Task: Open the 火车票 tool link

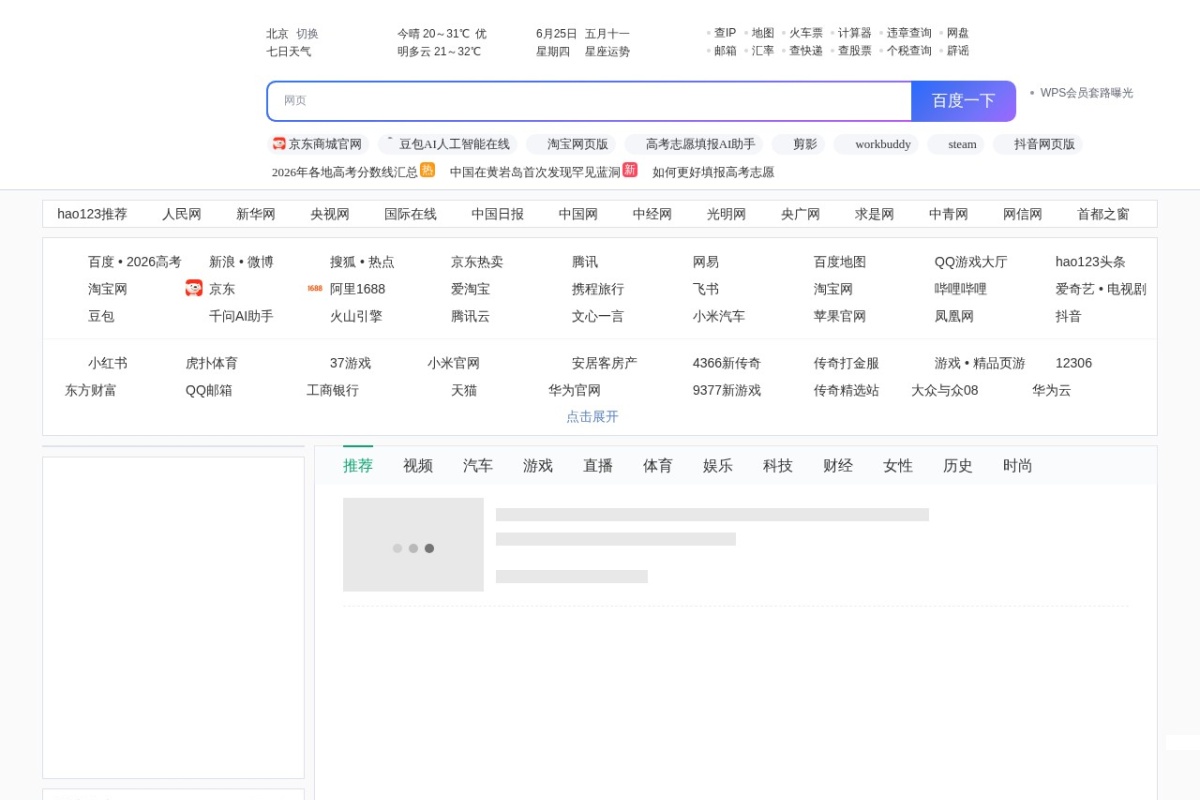Action: 806,33
